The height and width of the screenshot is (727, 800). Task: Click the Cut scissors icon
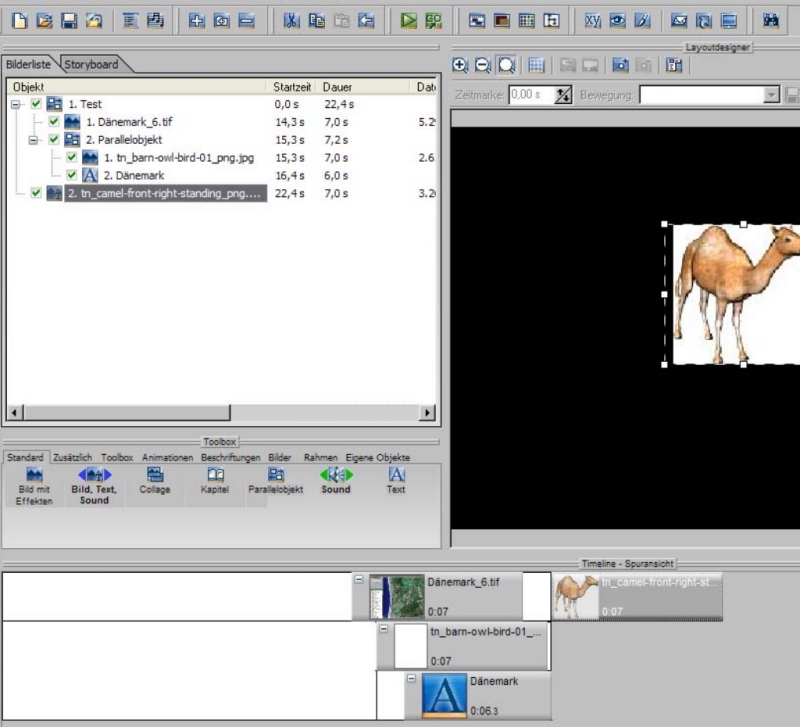click(x=291, y=20)
